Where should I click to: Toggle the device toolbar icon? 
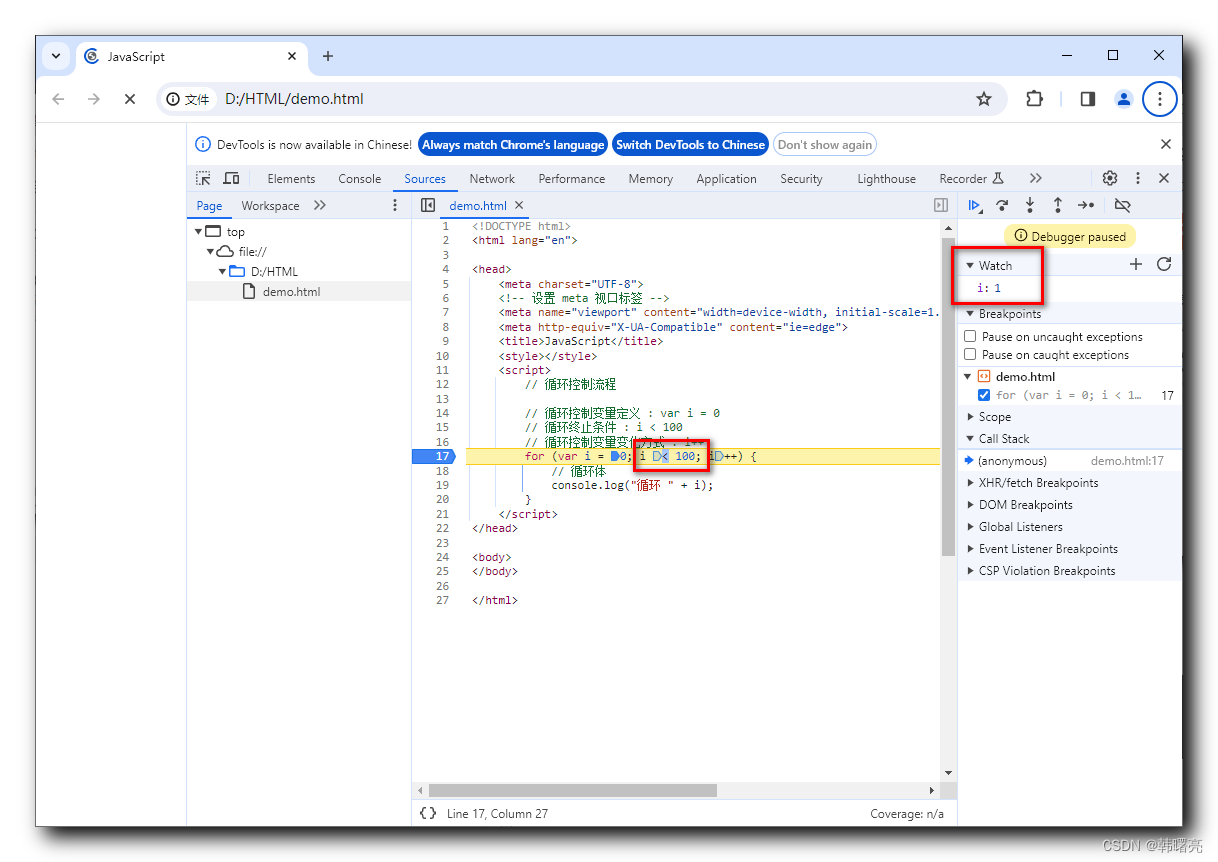(x=231, y=178)
